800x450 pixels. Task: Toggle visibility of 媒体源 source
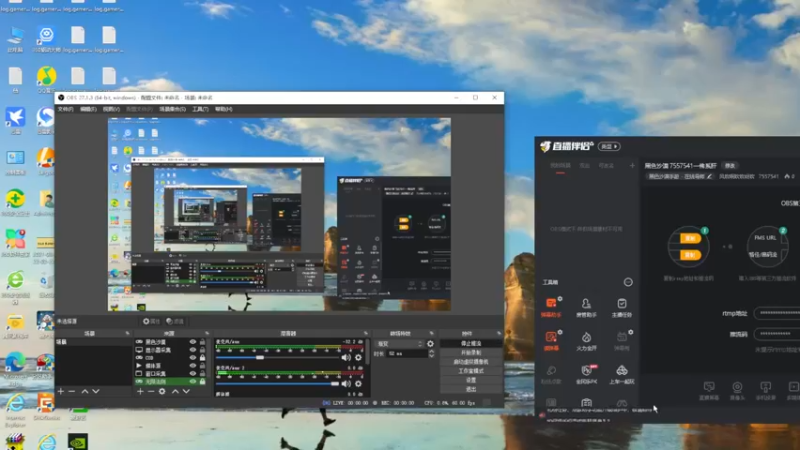click(x=193, y=366)
